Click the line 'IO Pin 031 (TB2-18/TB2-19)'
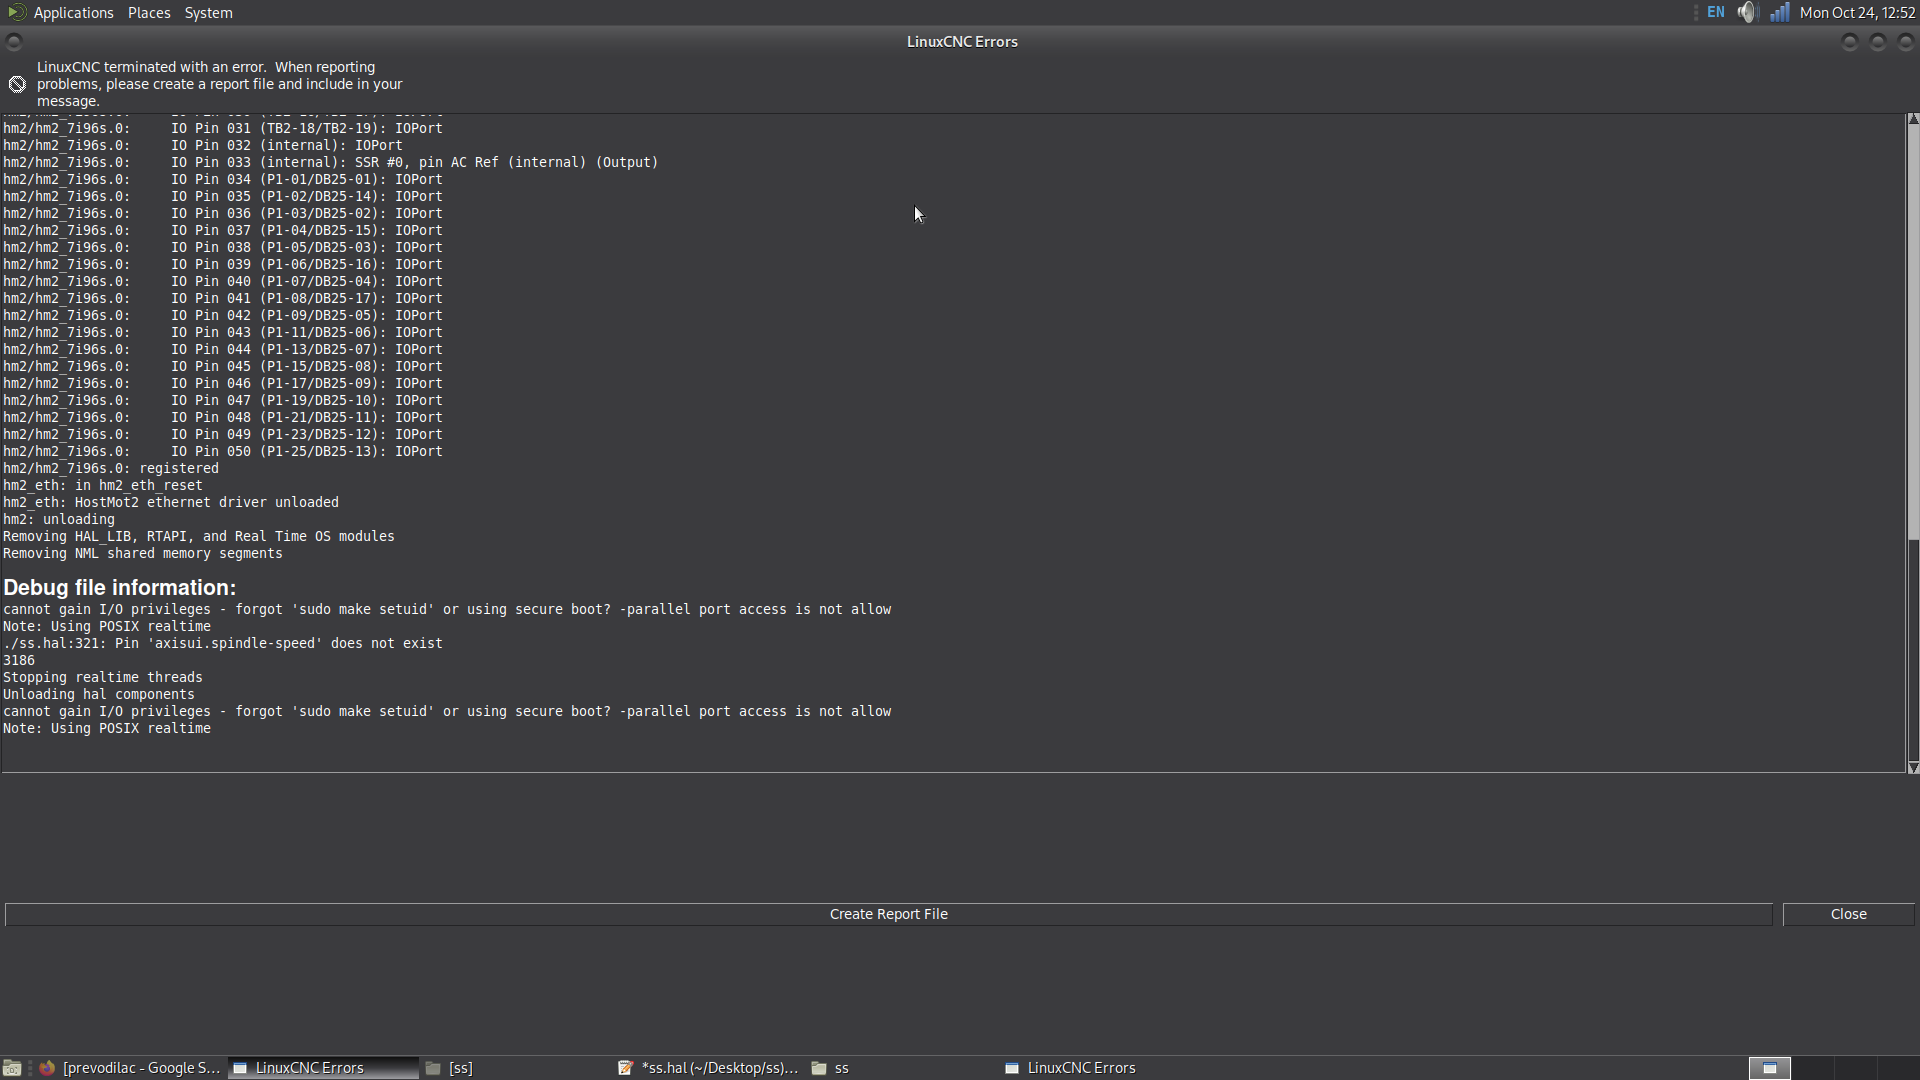Screen dimensions: 1920x1080 (223, 128)
